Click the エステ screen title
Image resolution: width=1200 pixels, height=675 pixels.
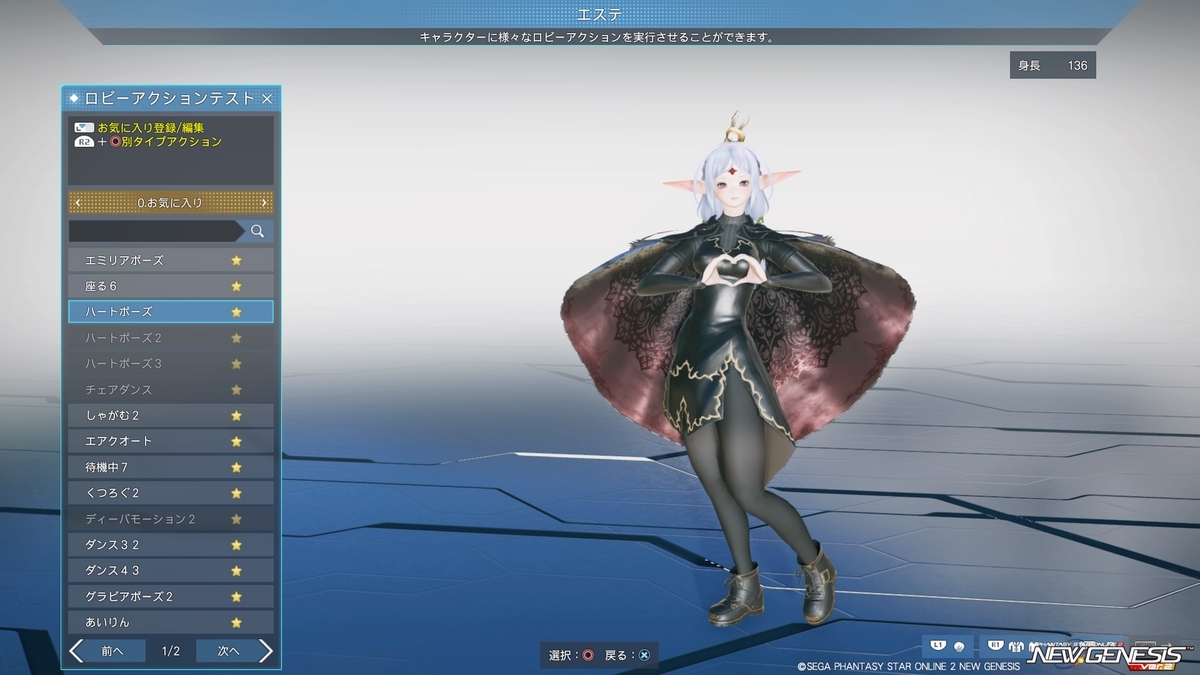(599, 14)
